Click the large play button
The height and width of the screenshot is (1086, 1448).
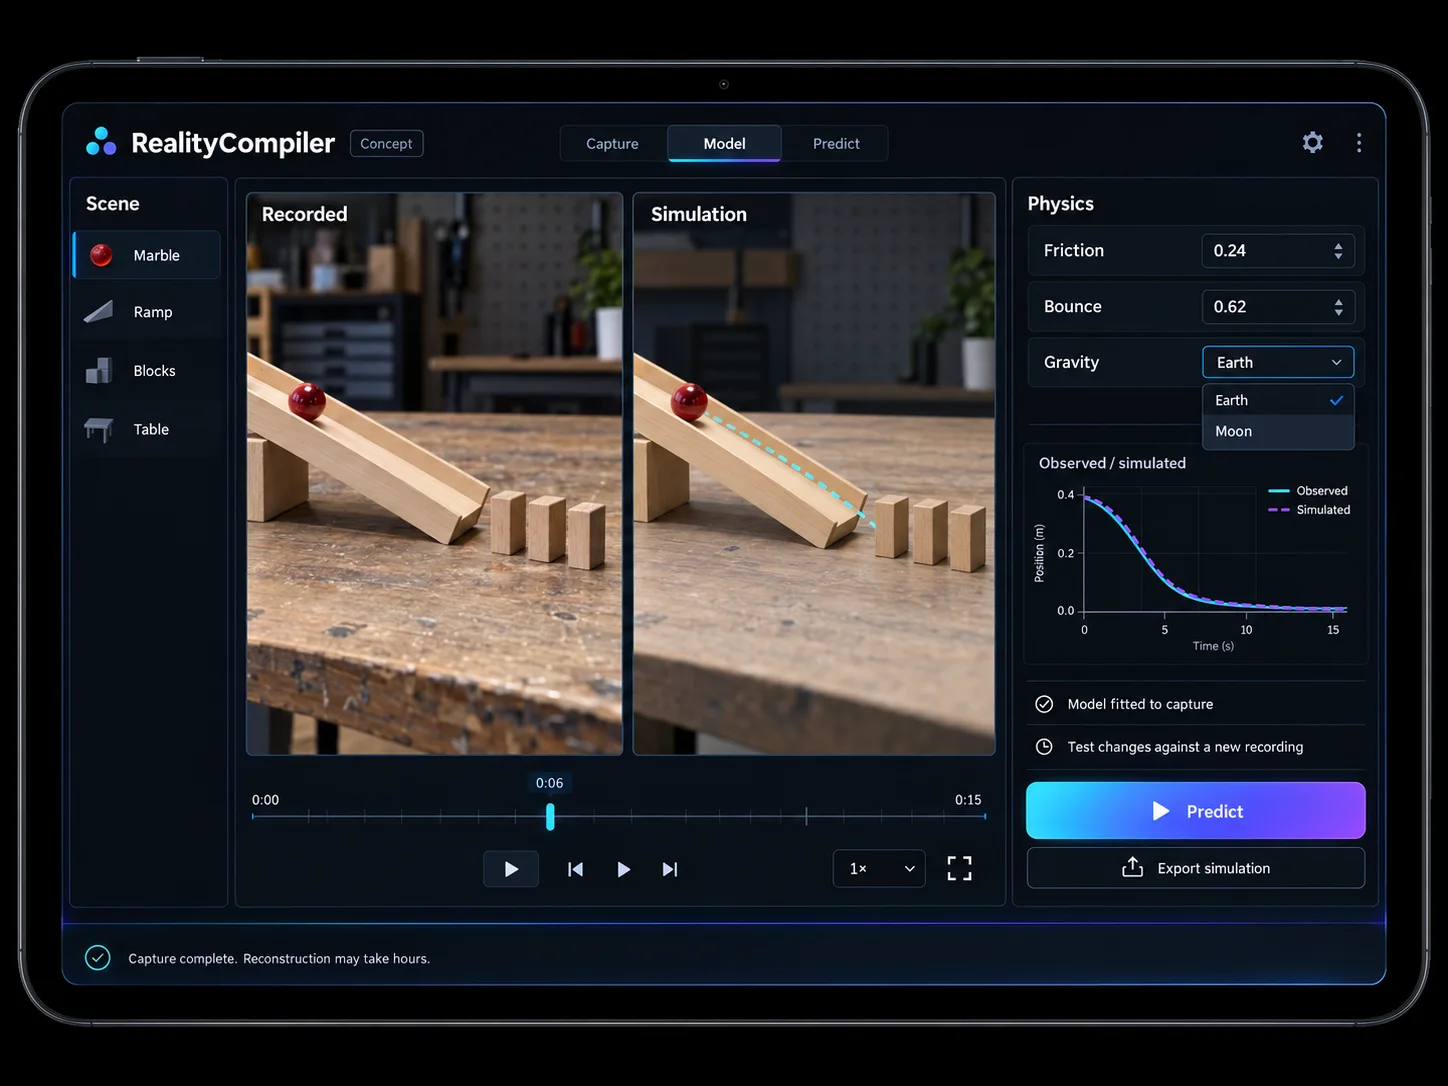[x=511, y=869]
